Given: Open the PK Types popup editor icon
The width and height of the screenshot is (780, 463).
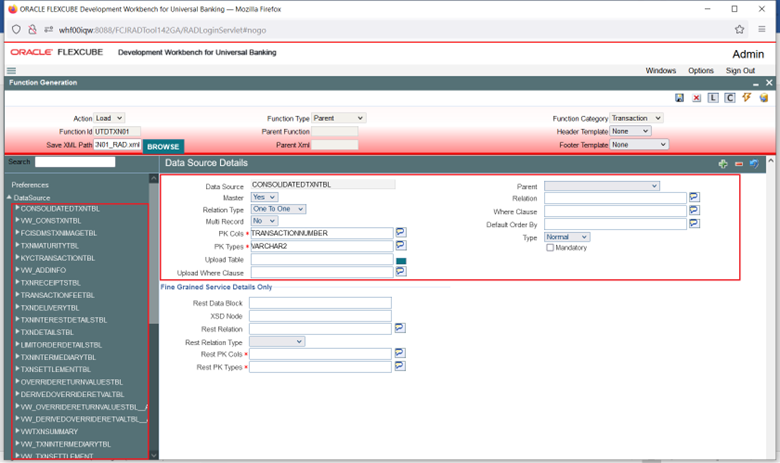Looking at the screenshot, I should click(401, 245).
